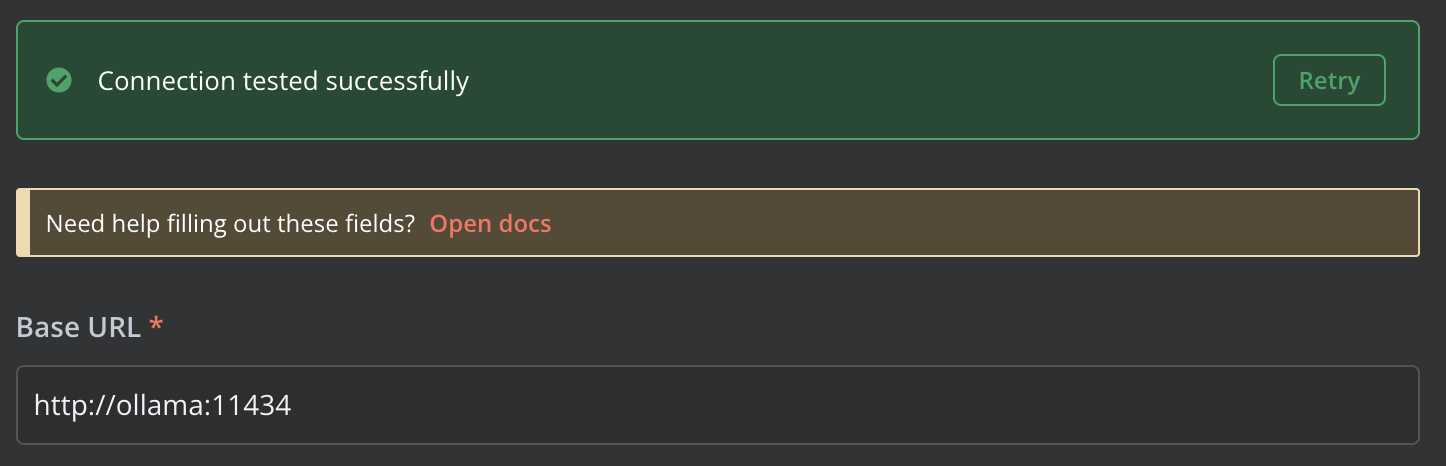1446x466 pixels.
Task: Select the "Connection tested successfully" message
Action: [283, 81]
